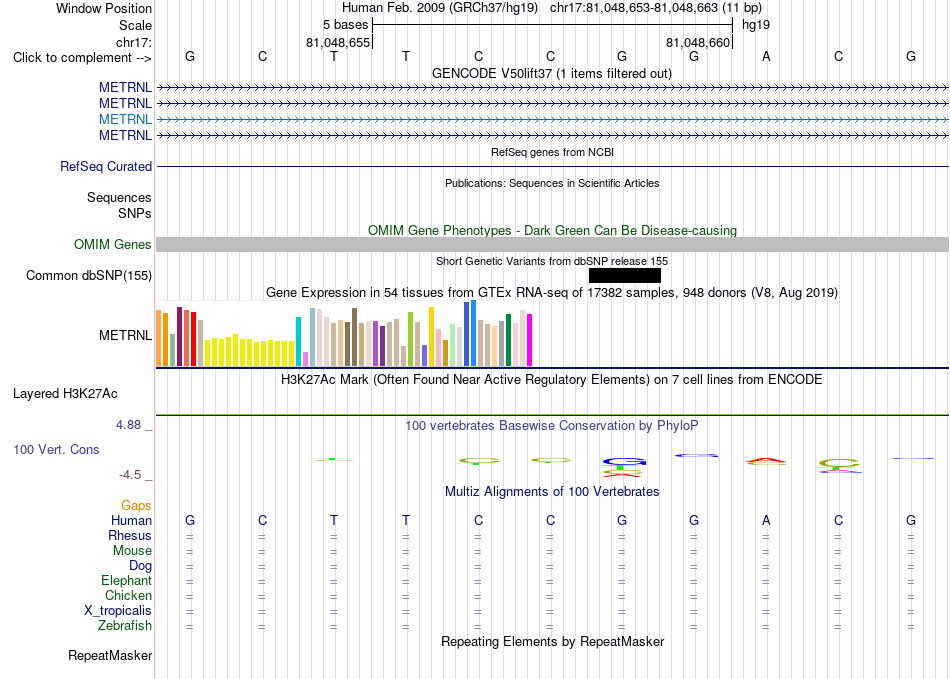Screen dimensions: 950x679
Task: Click the red A conservation logo
Action: tap(766, 462)
